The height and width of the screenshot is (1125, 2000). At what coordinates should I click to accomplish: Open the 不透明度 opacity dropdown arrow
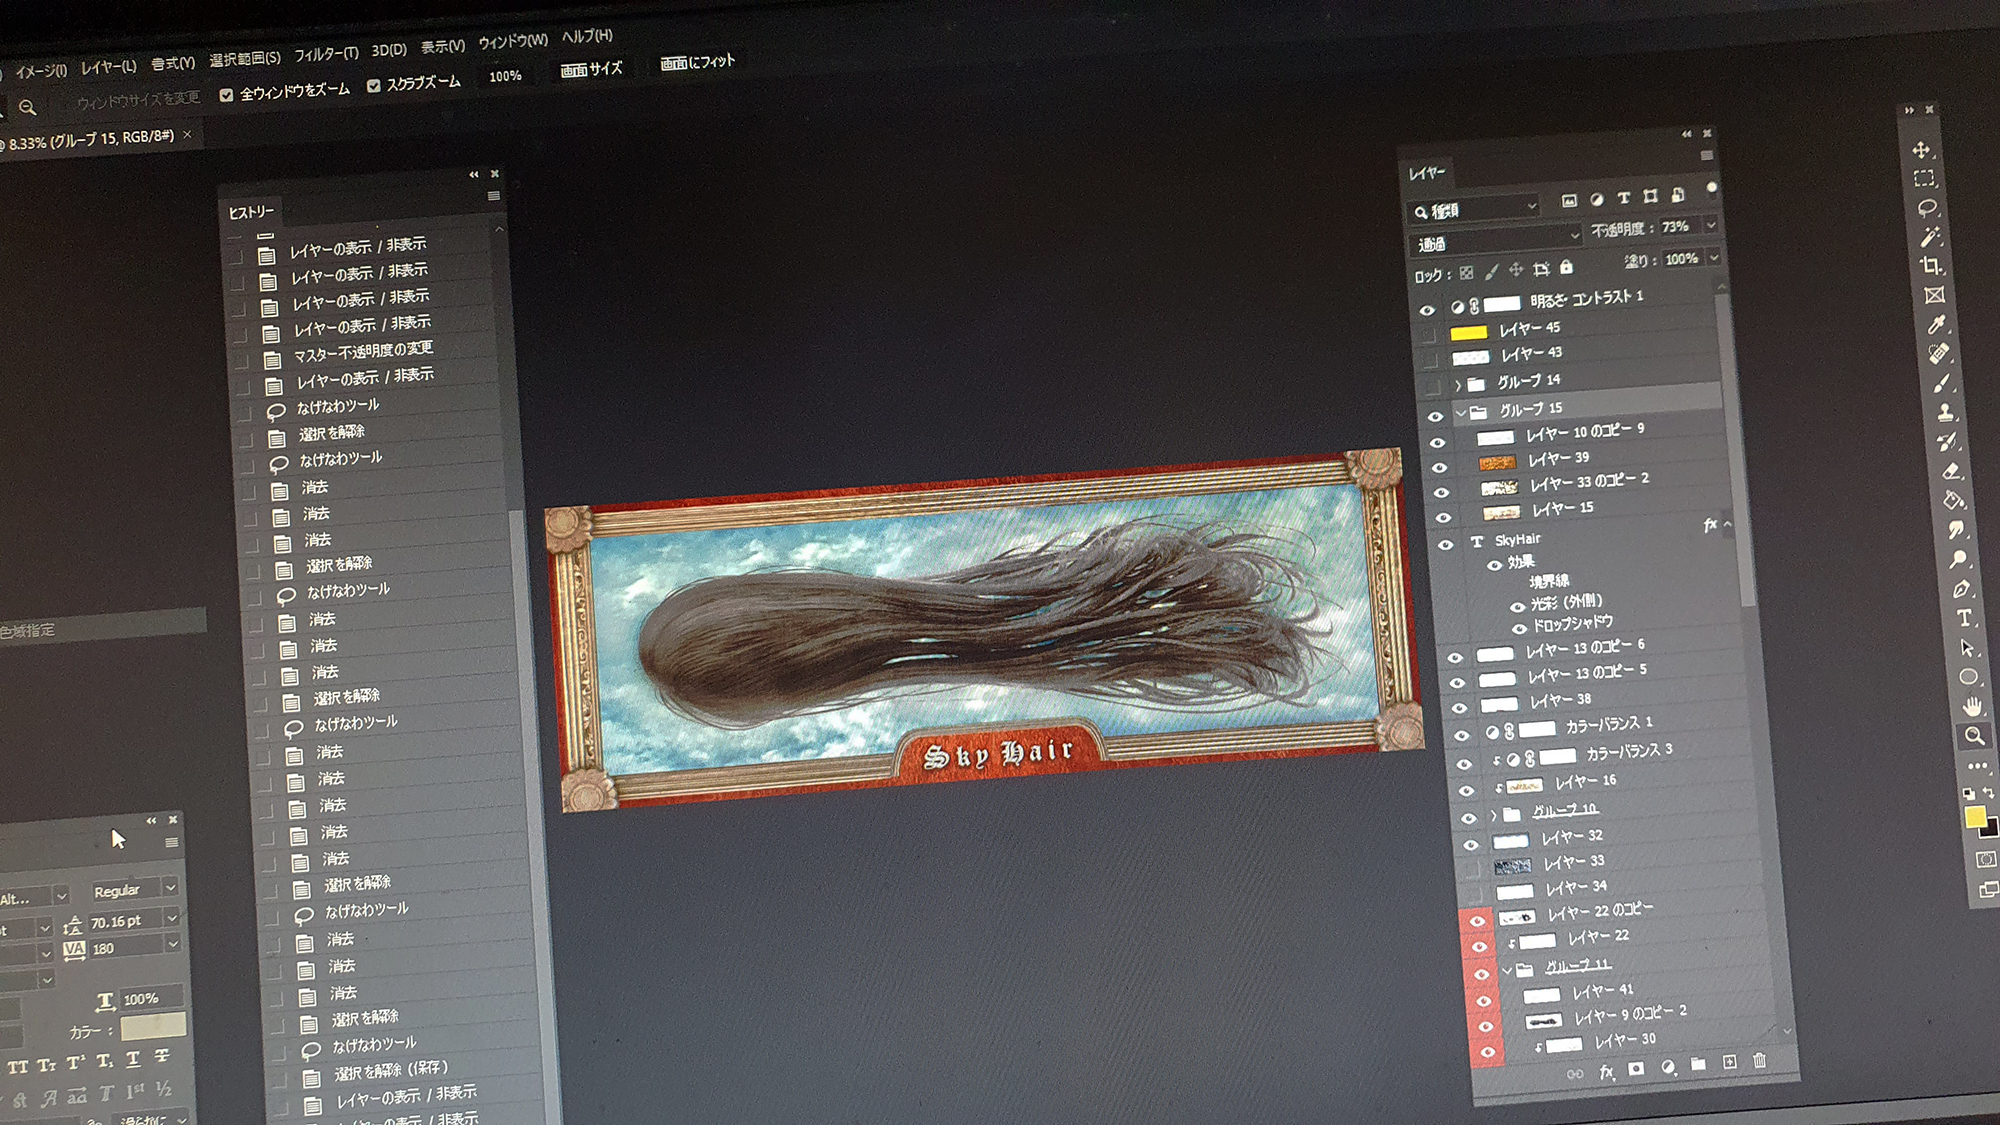(x=1711, y=225)
